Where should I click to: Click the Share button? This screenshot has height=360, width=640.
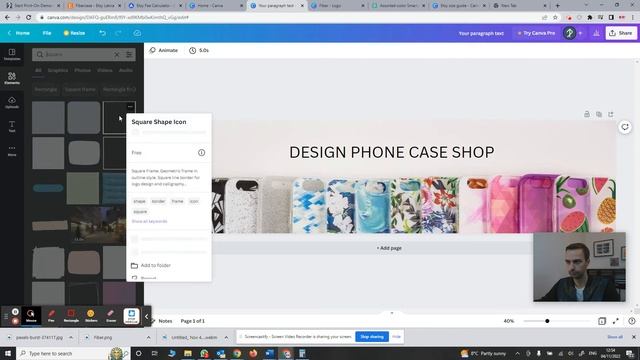[x=621, y=33]
